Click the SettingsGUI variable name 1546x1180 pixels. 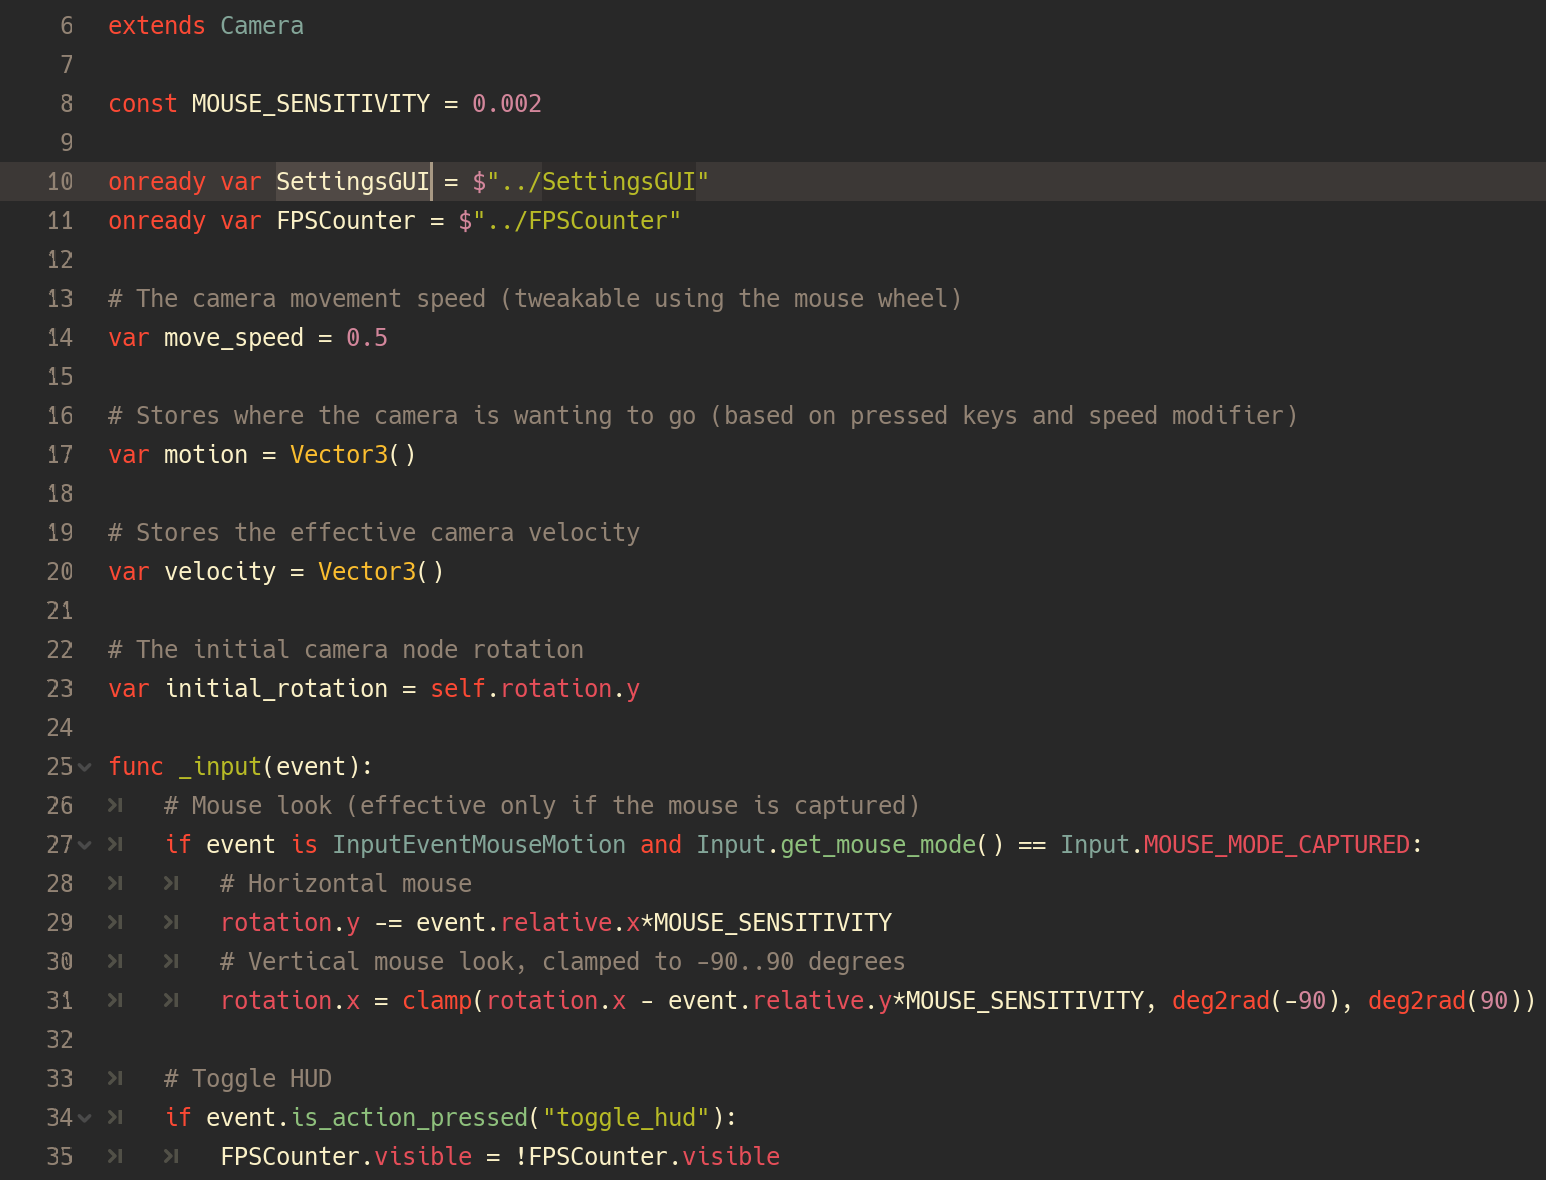[353, 182]
